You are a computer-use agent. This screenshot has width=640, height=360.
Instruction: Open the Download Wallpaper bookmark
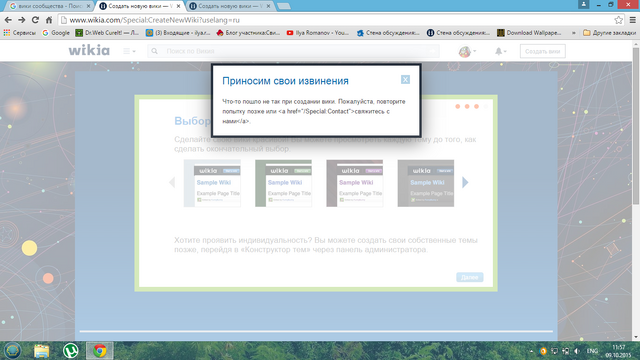pos(529,33)
